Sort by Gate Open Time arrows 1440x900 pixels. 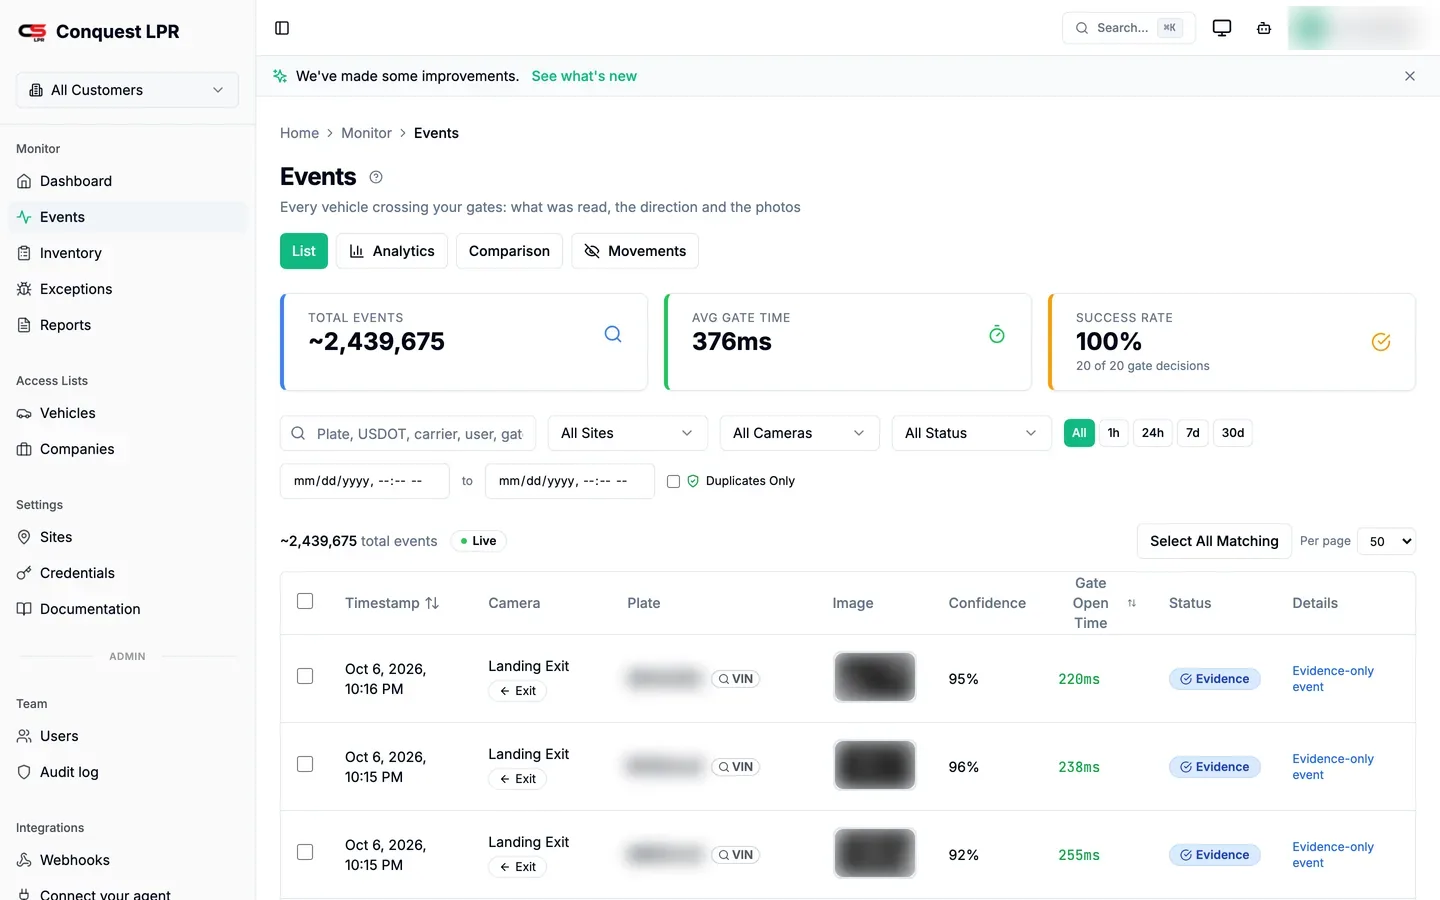1132,603
